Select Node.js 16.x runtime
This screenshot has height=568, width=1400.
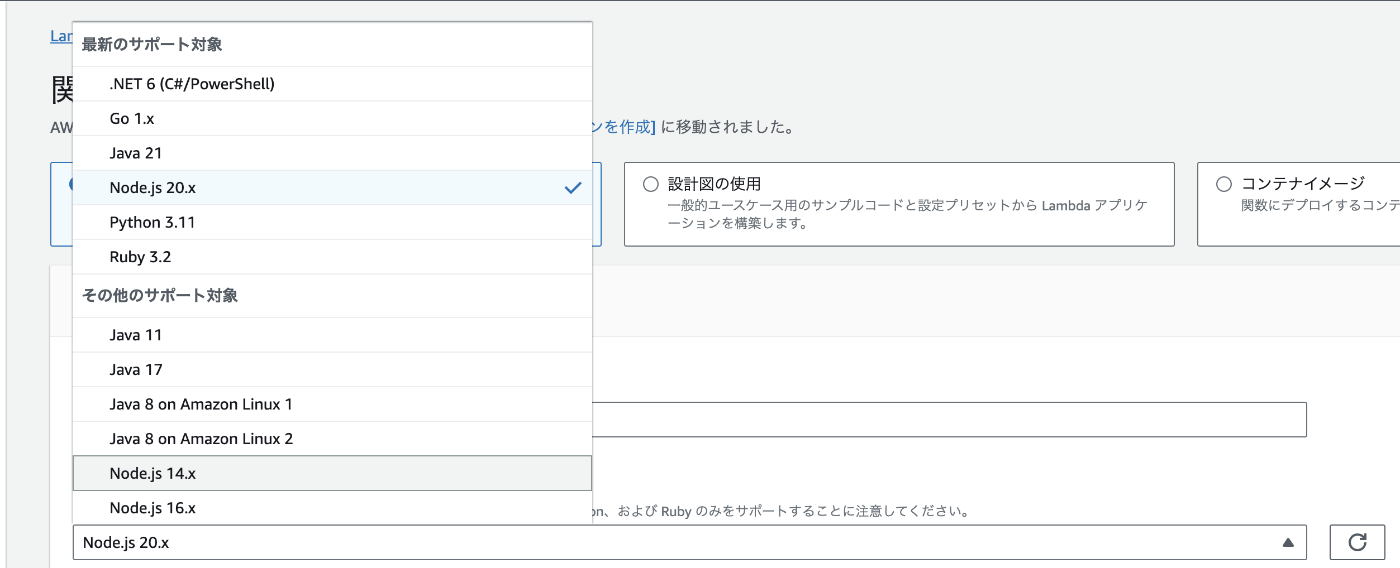click(332, 508)
